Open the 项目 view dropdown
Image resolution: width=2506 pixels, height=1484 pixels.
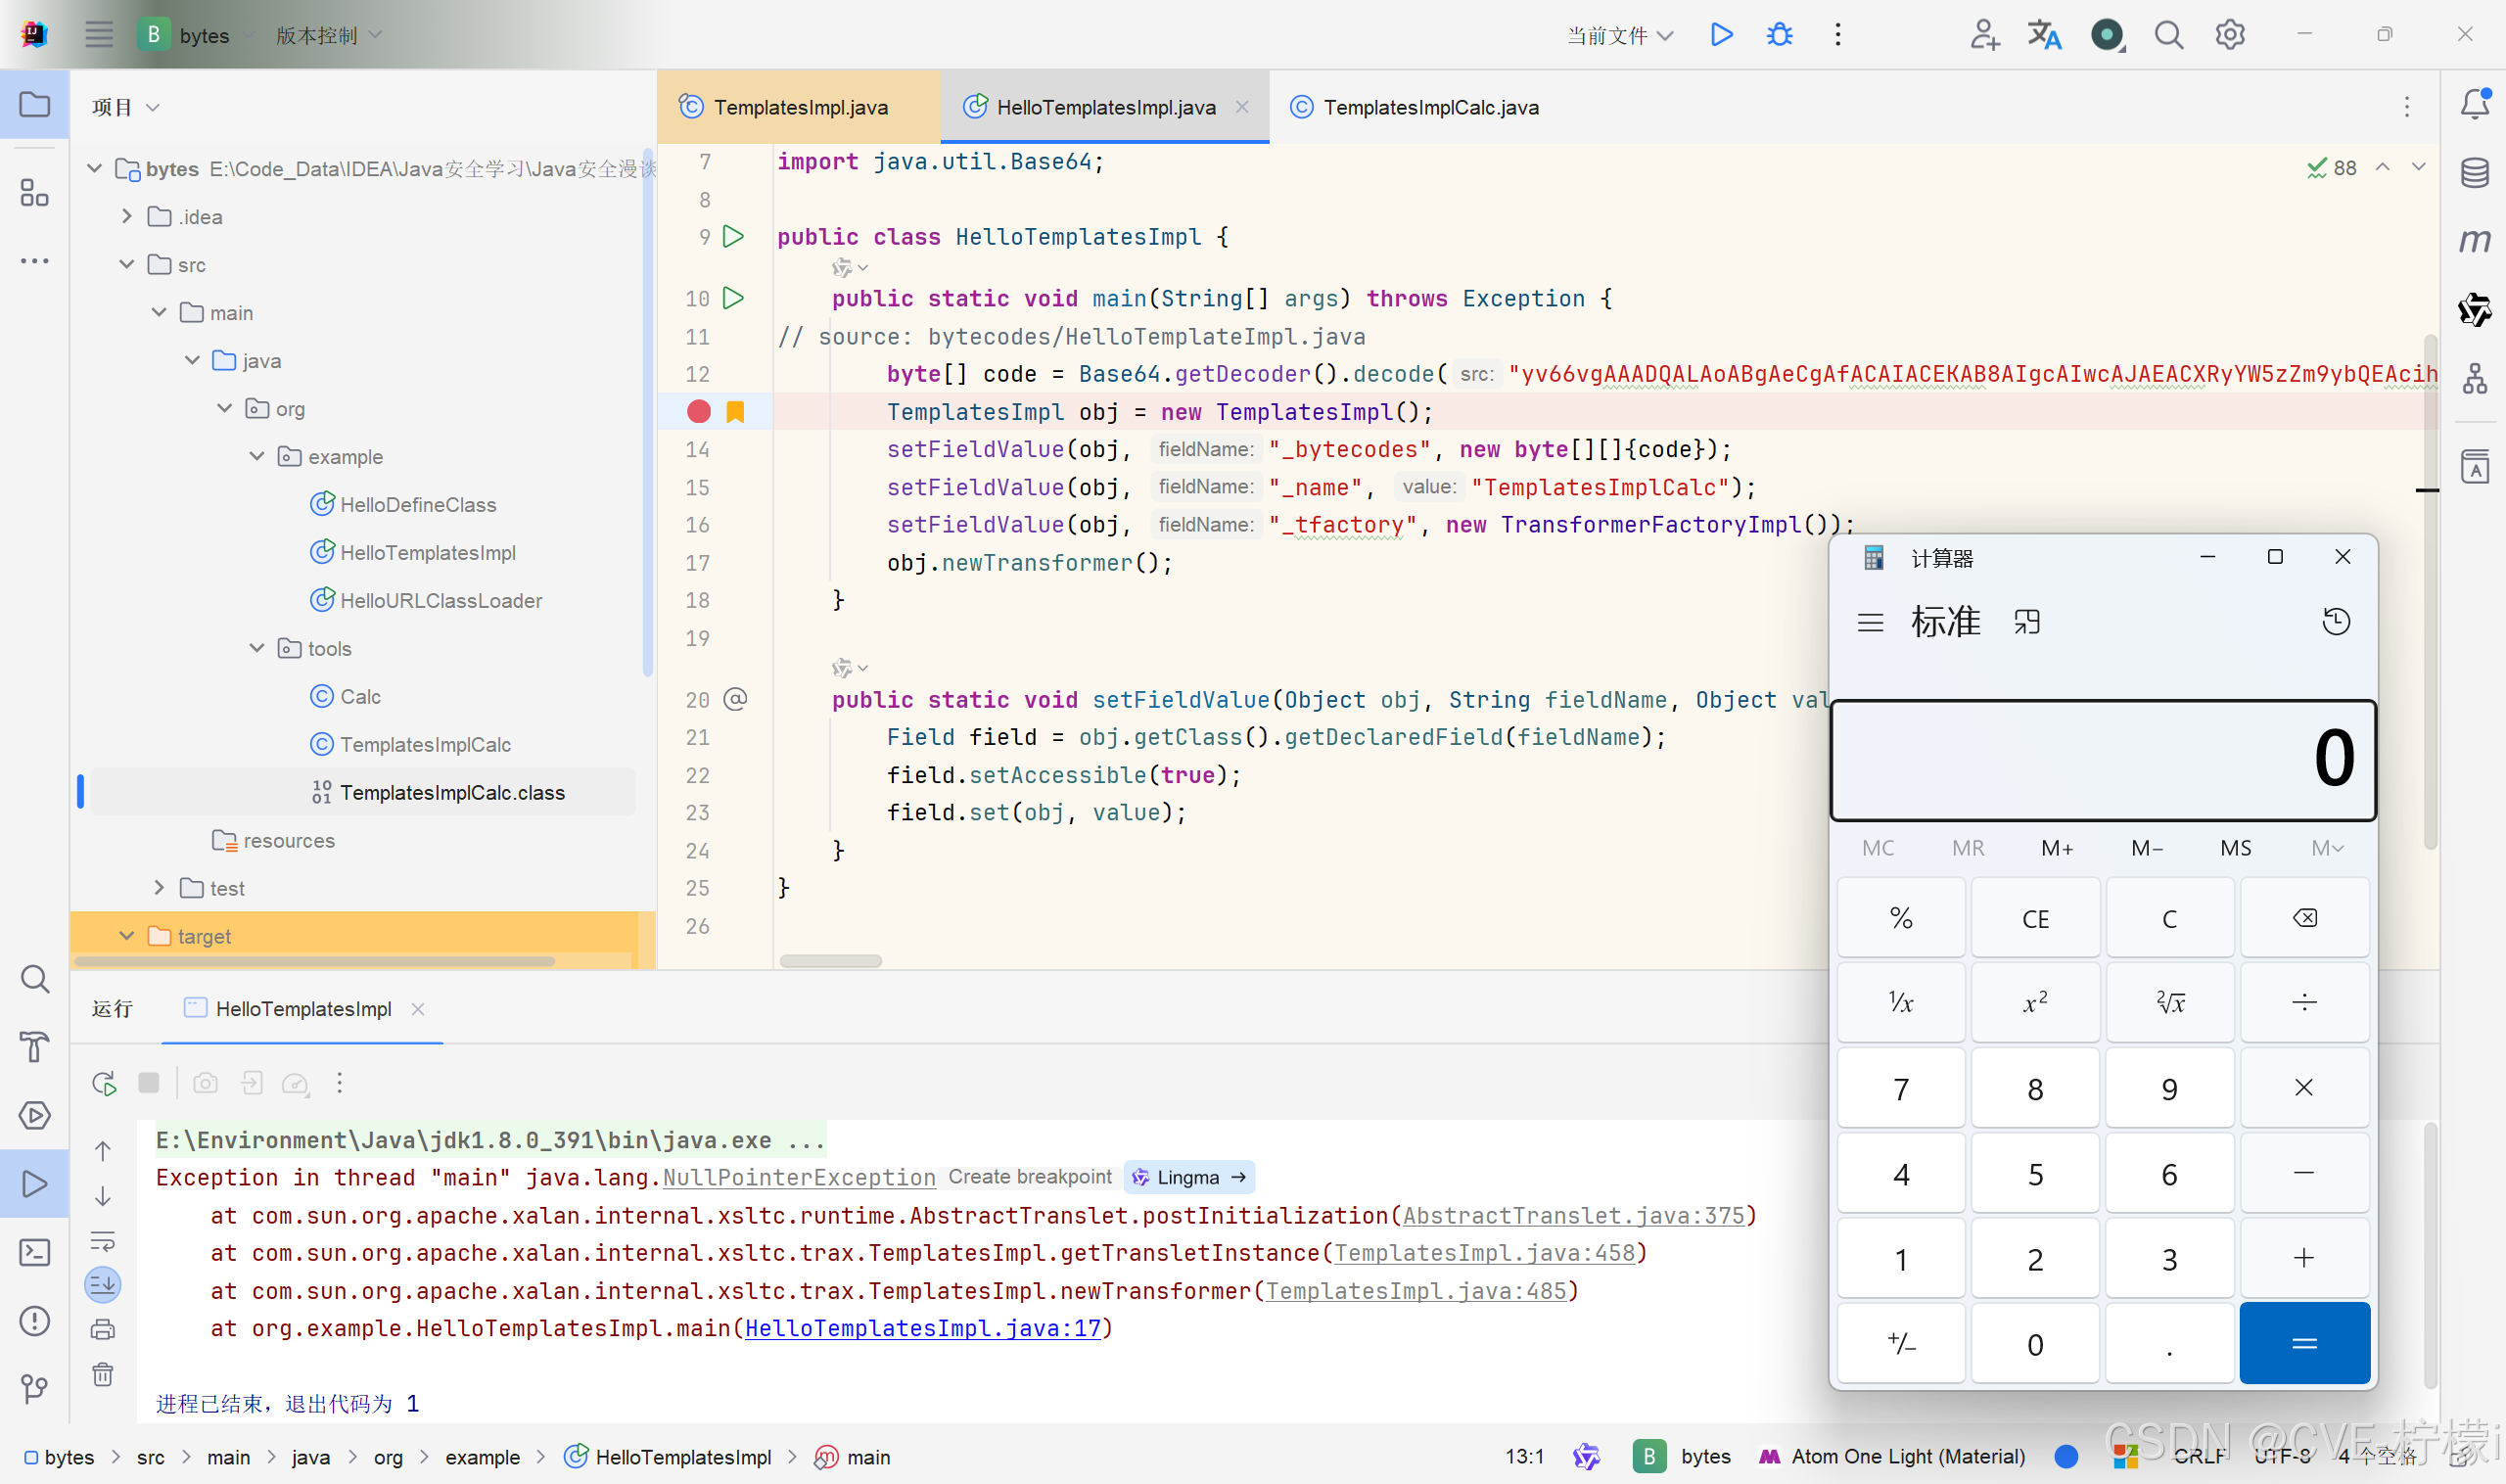coord(125,107)
